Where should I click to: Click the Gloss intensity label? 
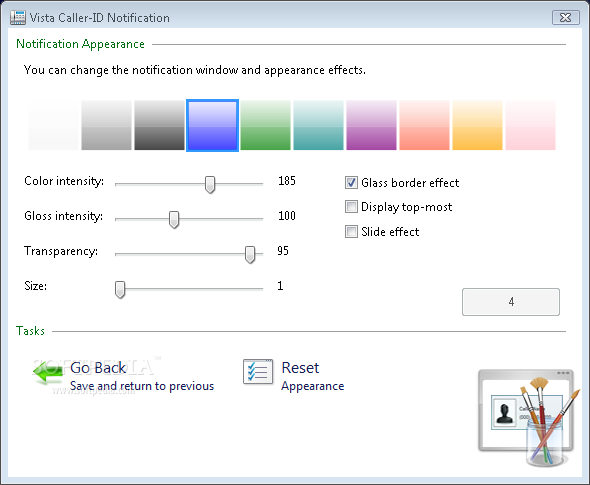point(64,216)
